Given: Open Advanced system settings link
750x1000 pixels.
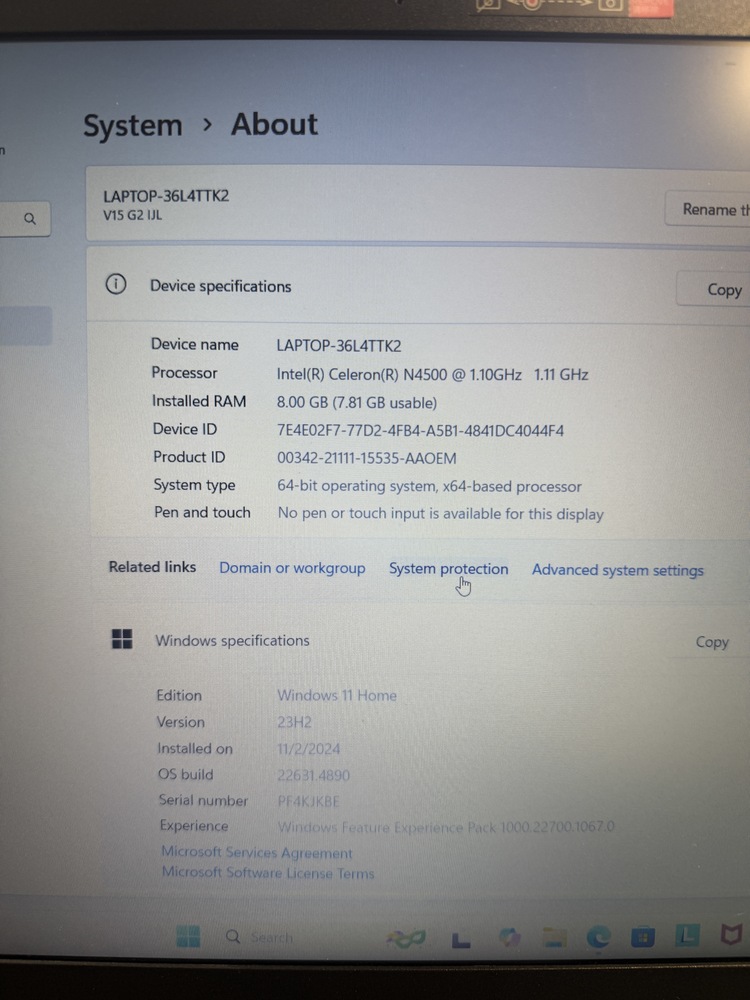Looking at the screenshot, I should [617, 570].
